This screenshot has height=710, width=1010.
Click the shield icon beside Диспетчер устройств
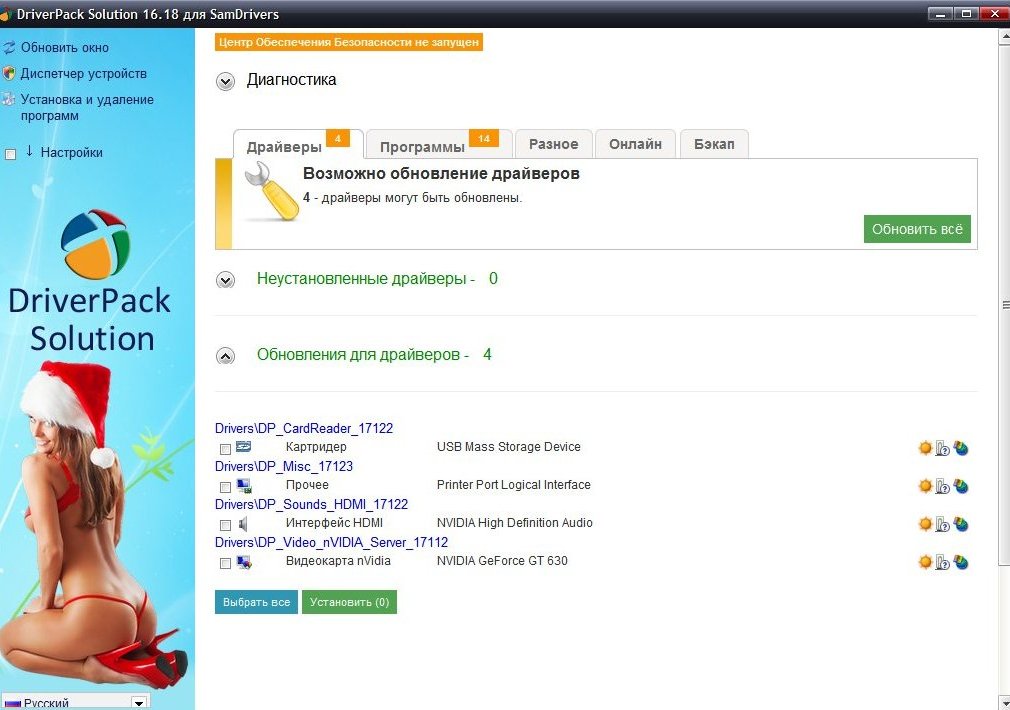click(9, 73)
